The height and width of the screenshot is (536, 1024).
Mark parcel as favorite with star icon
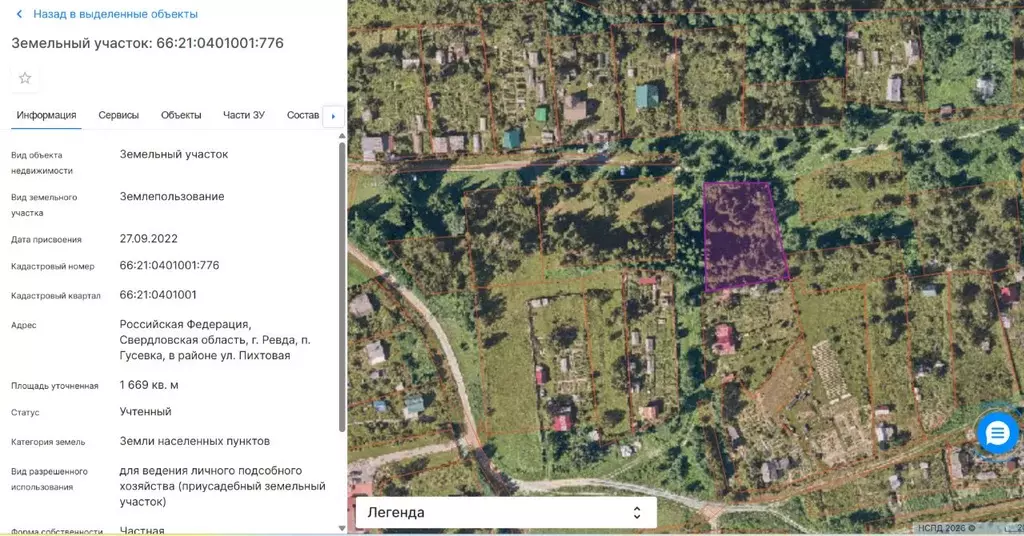25,78
